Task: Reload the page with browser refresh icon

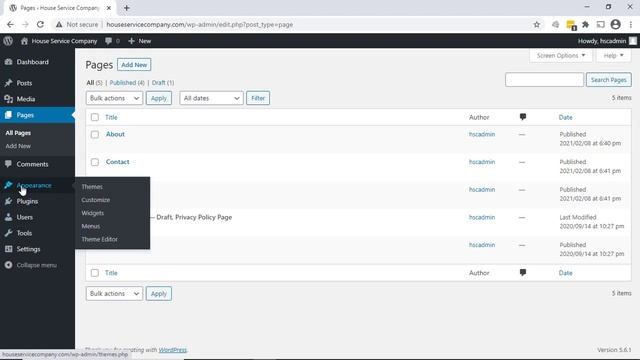Action: tap(40, 24)
